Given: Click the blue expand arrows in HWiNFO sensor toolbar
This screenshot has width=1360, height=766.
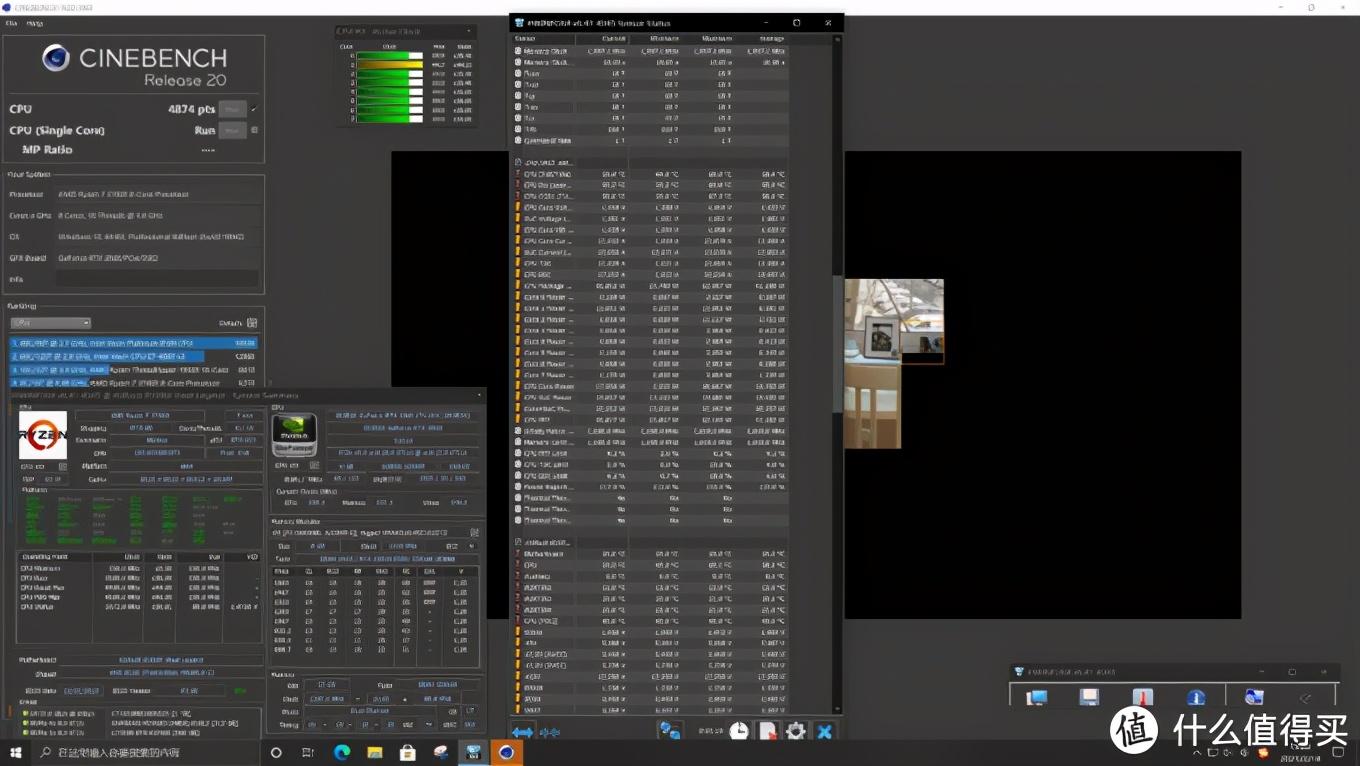Looking at the screenshot, I should [x=522, y=732].
